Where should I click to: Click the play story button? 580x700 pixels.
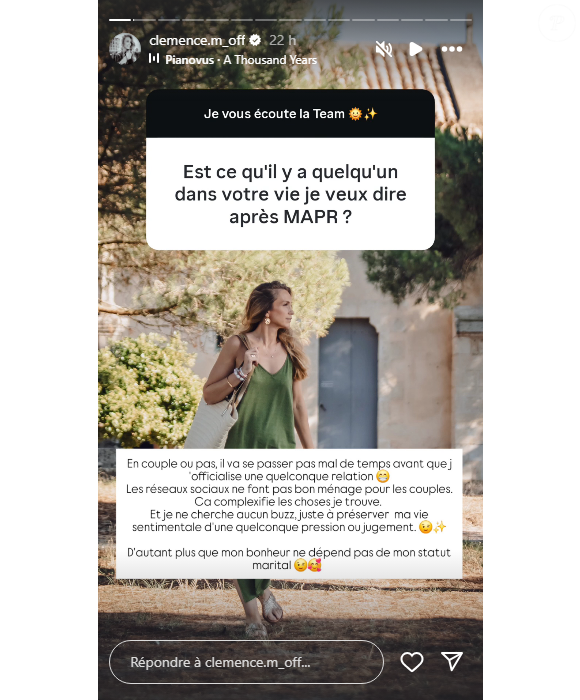click(415, 49)
